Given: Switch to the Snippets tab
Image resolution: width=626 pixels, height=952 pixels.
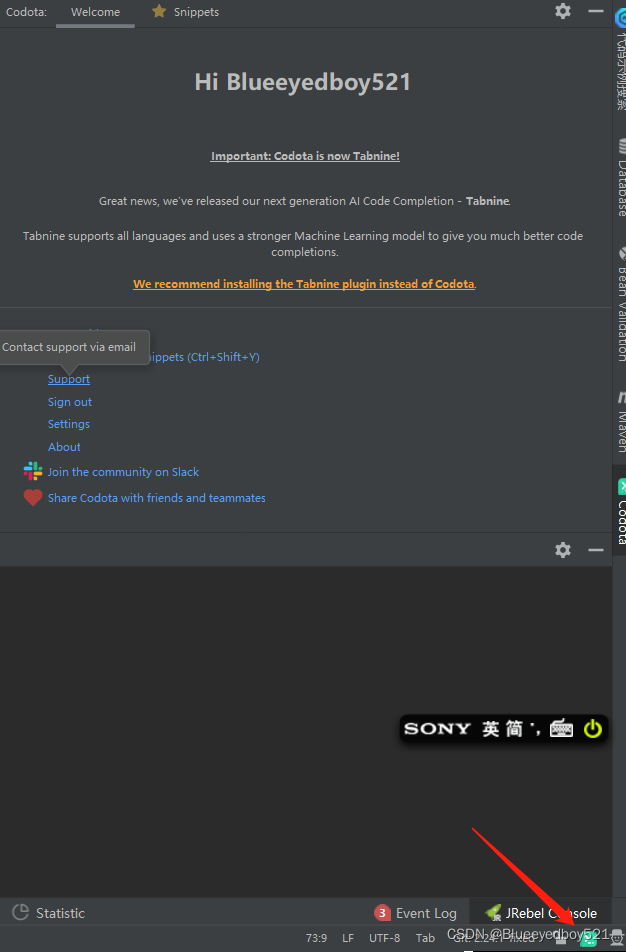Looking at the screenshot, I should coord(185,12).
